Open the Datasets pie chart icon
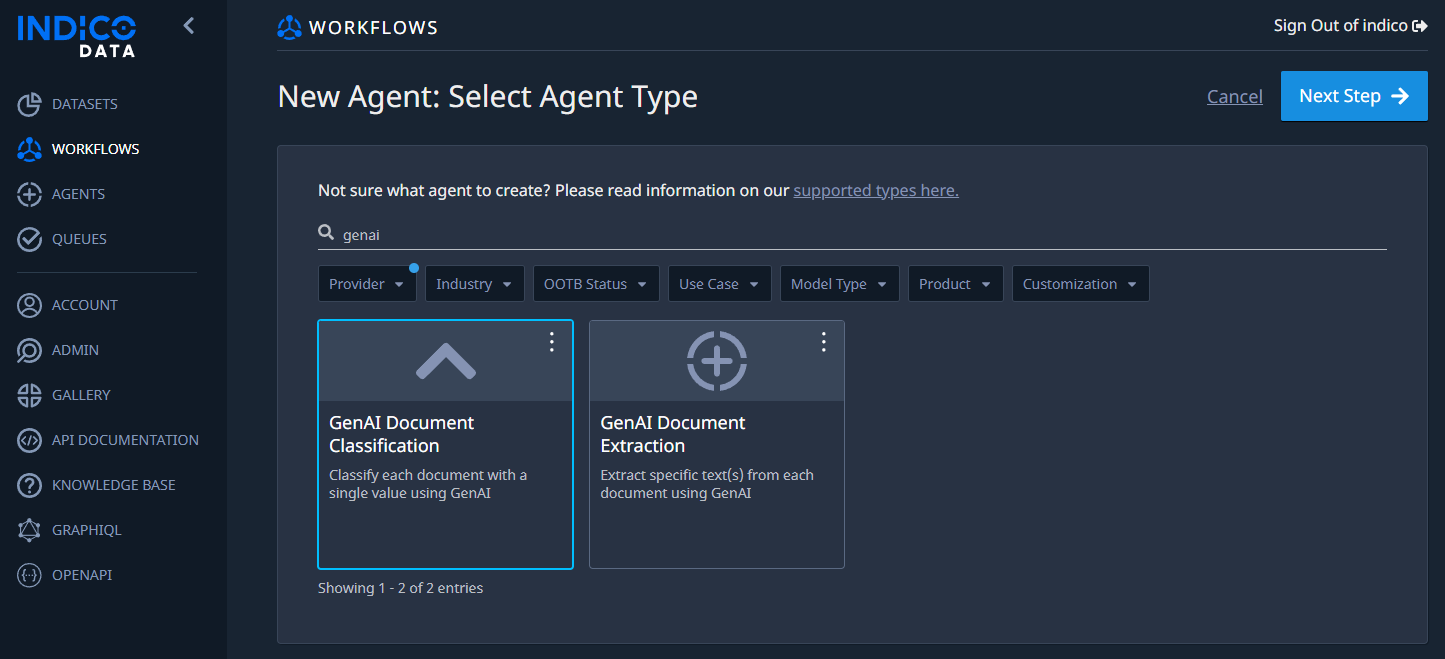The image size is (1445, 659). (29, 104)
